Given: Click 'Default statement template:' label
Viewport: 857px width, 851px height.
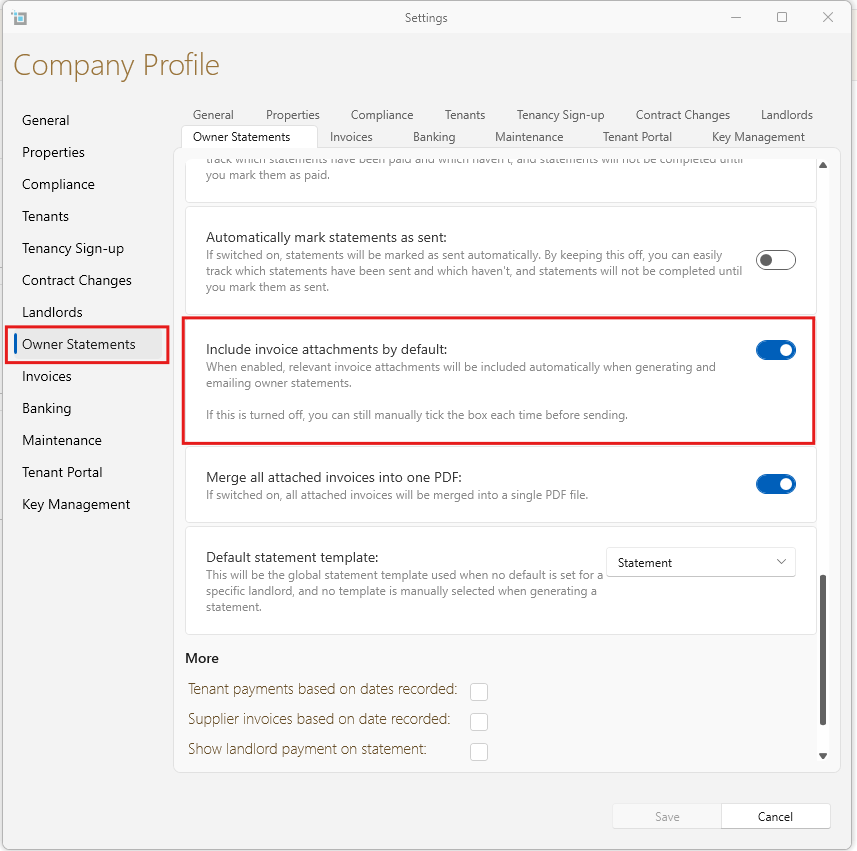Looking at the screenshot, I should 292,557.
